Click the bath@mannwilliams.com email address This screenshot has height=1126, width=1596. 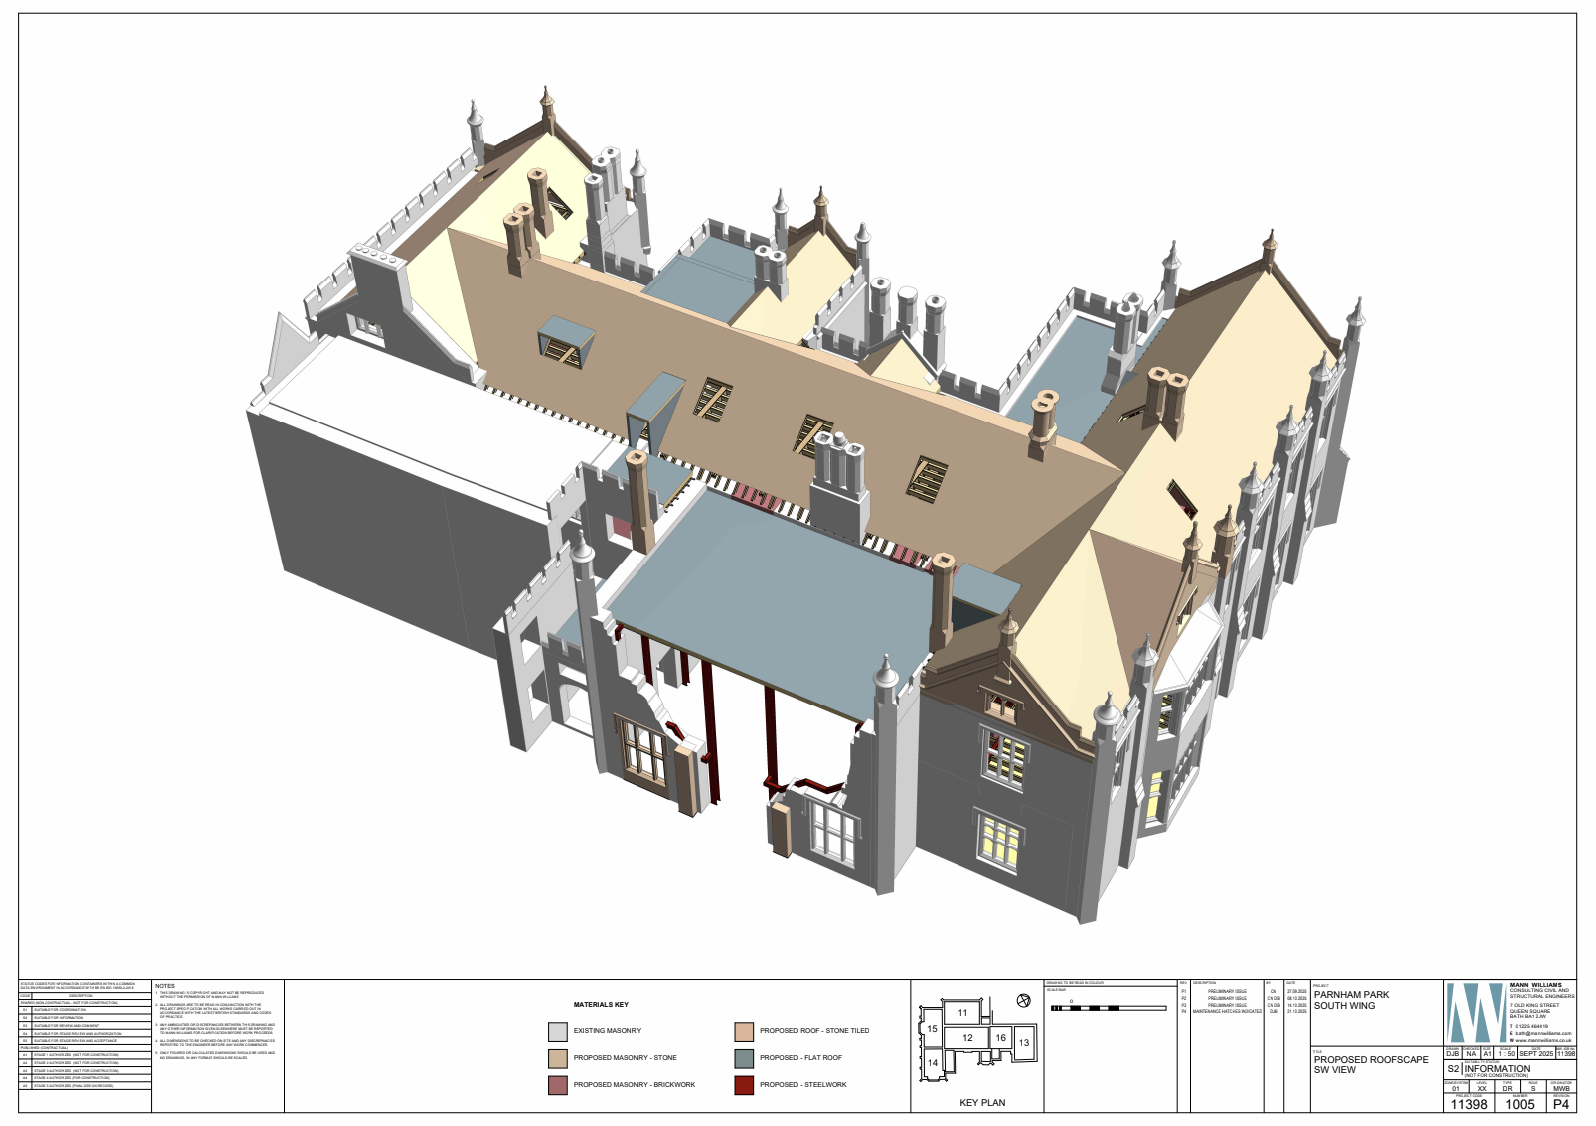coord(1542,1033)
